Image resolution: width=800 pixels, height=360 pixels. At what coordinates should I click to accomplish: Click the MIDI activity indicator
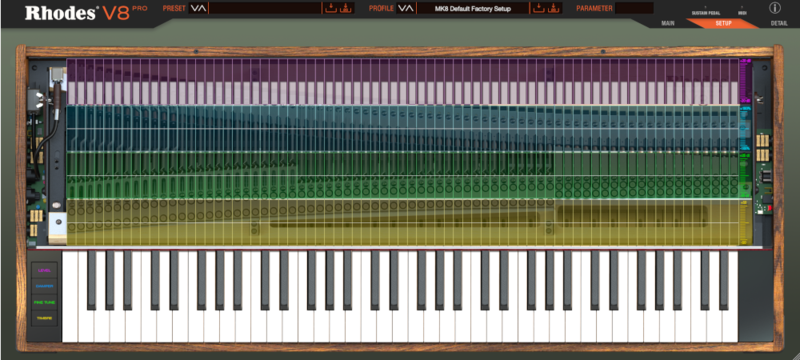(x=742, y=11)
